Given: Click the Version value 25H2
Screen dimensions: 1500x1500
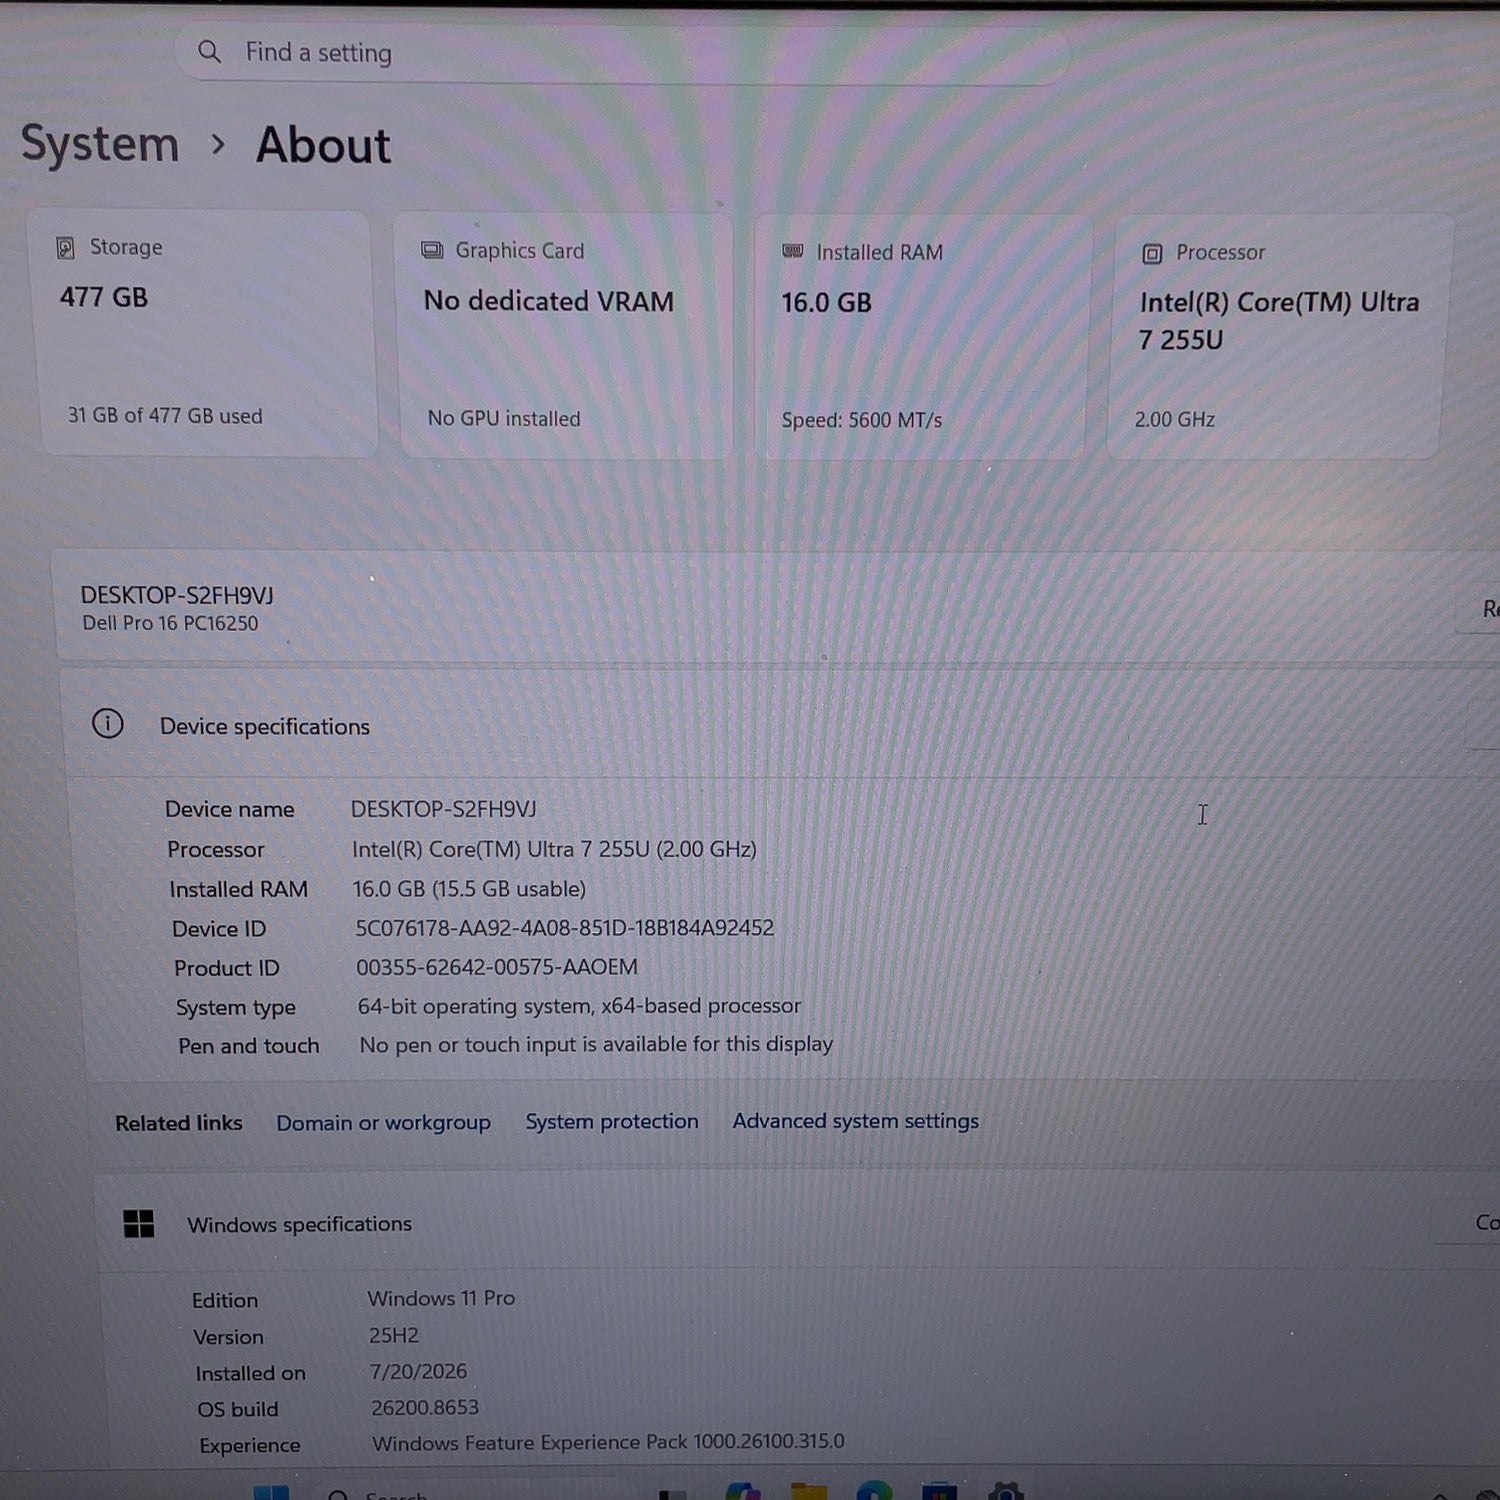Looking at the screenshot, I should coord(394,1335).
